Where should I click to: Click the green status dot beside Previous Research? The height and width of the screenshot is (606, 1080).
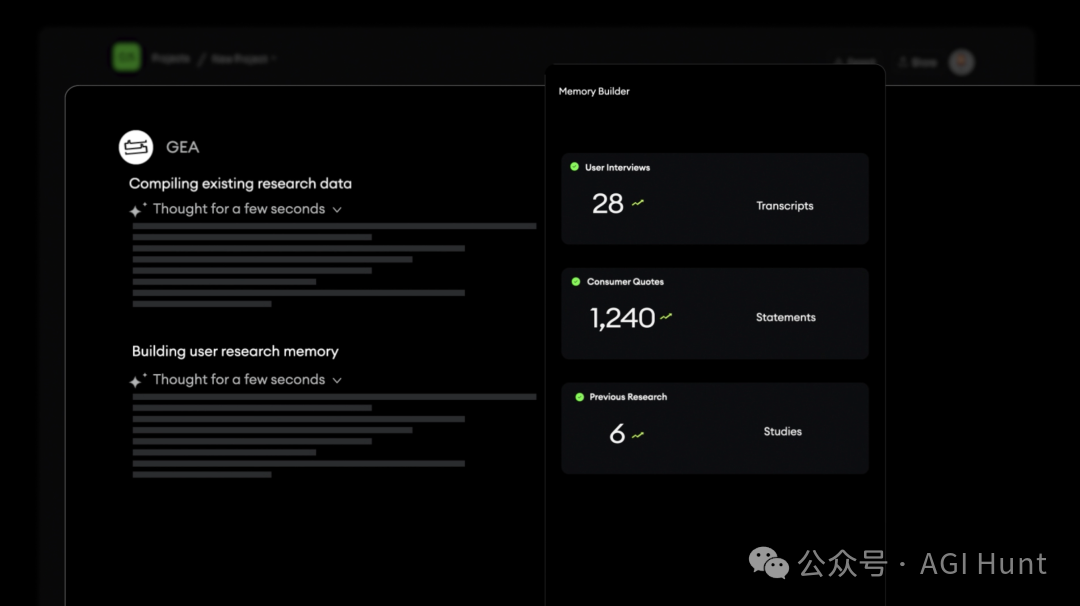[579, 397]
